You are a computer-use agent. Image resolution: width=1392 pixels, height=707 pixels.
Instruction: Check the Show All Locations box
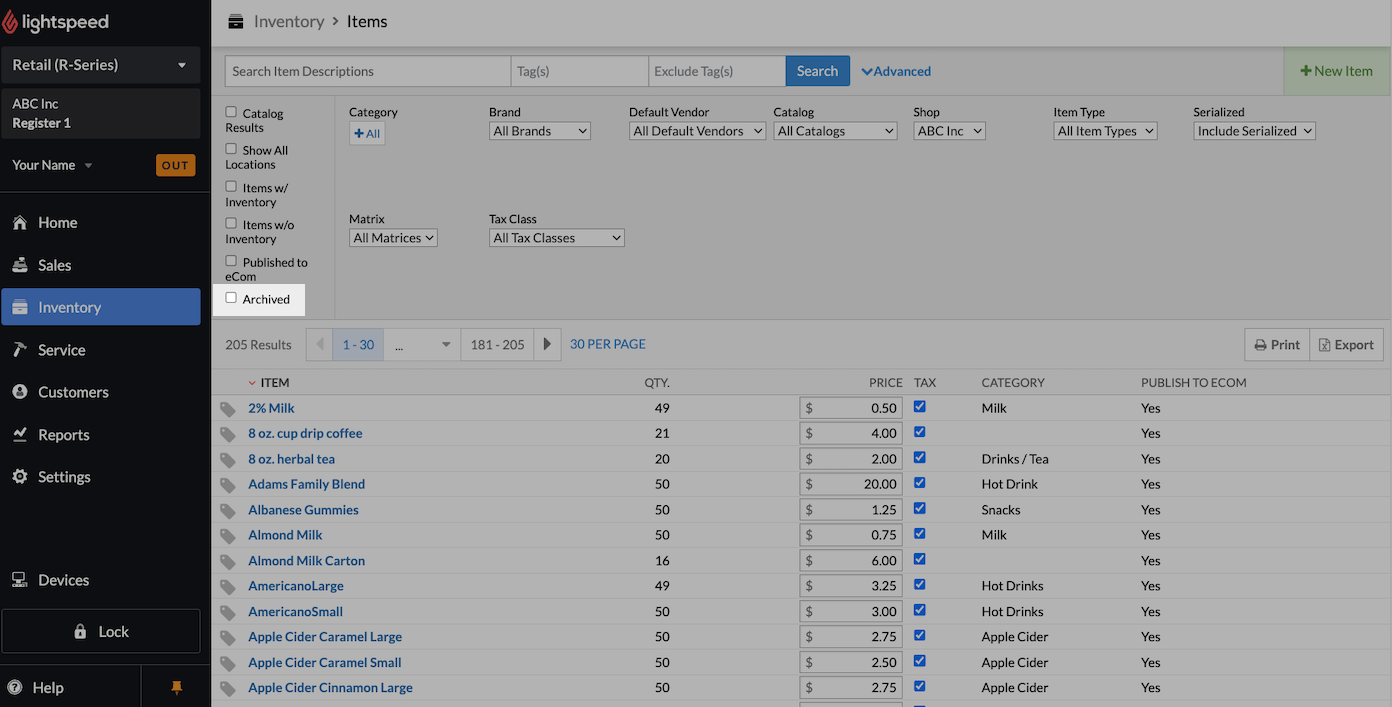[x=231, y=149]
